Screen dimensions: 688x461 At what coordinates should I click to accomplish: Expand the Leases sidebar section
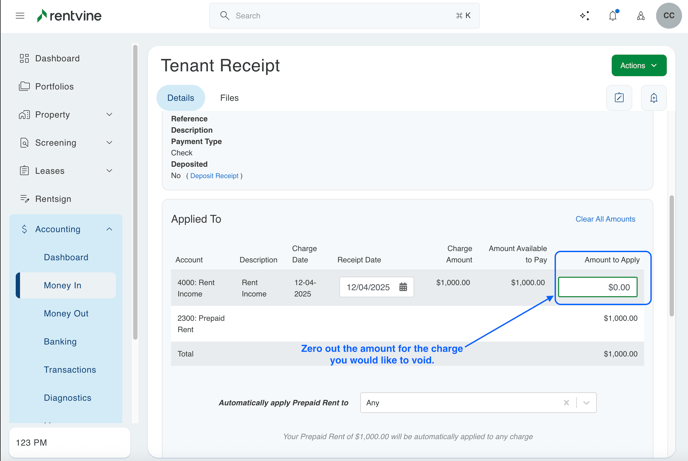(x=109, y=171)
